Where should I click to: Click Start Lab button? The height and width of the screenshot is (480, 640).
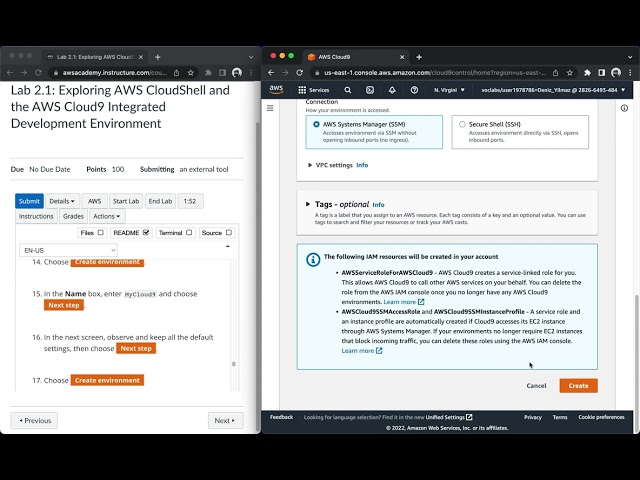tap(126, 201)
